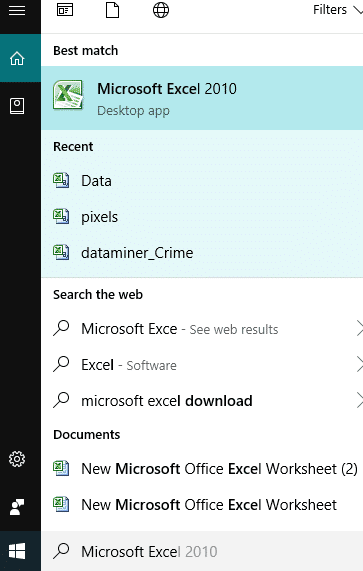
Task: Click the Recent section heading
Action: pyautogui.click(x=73, y=146)
